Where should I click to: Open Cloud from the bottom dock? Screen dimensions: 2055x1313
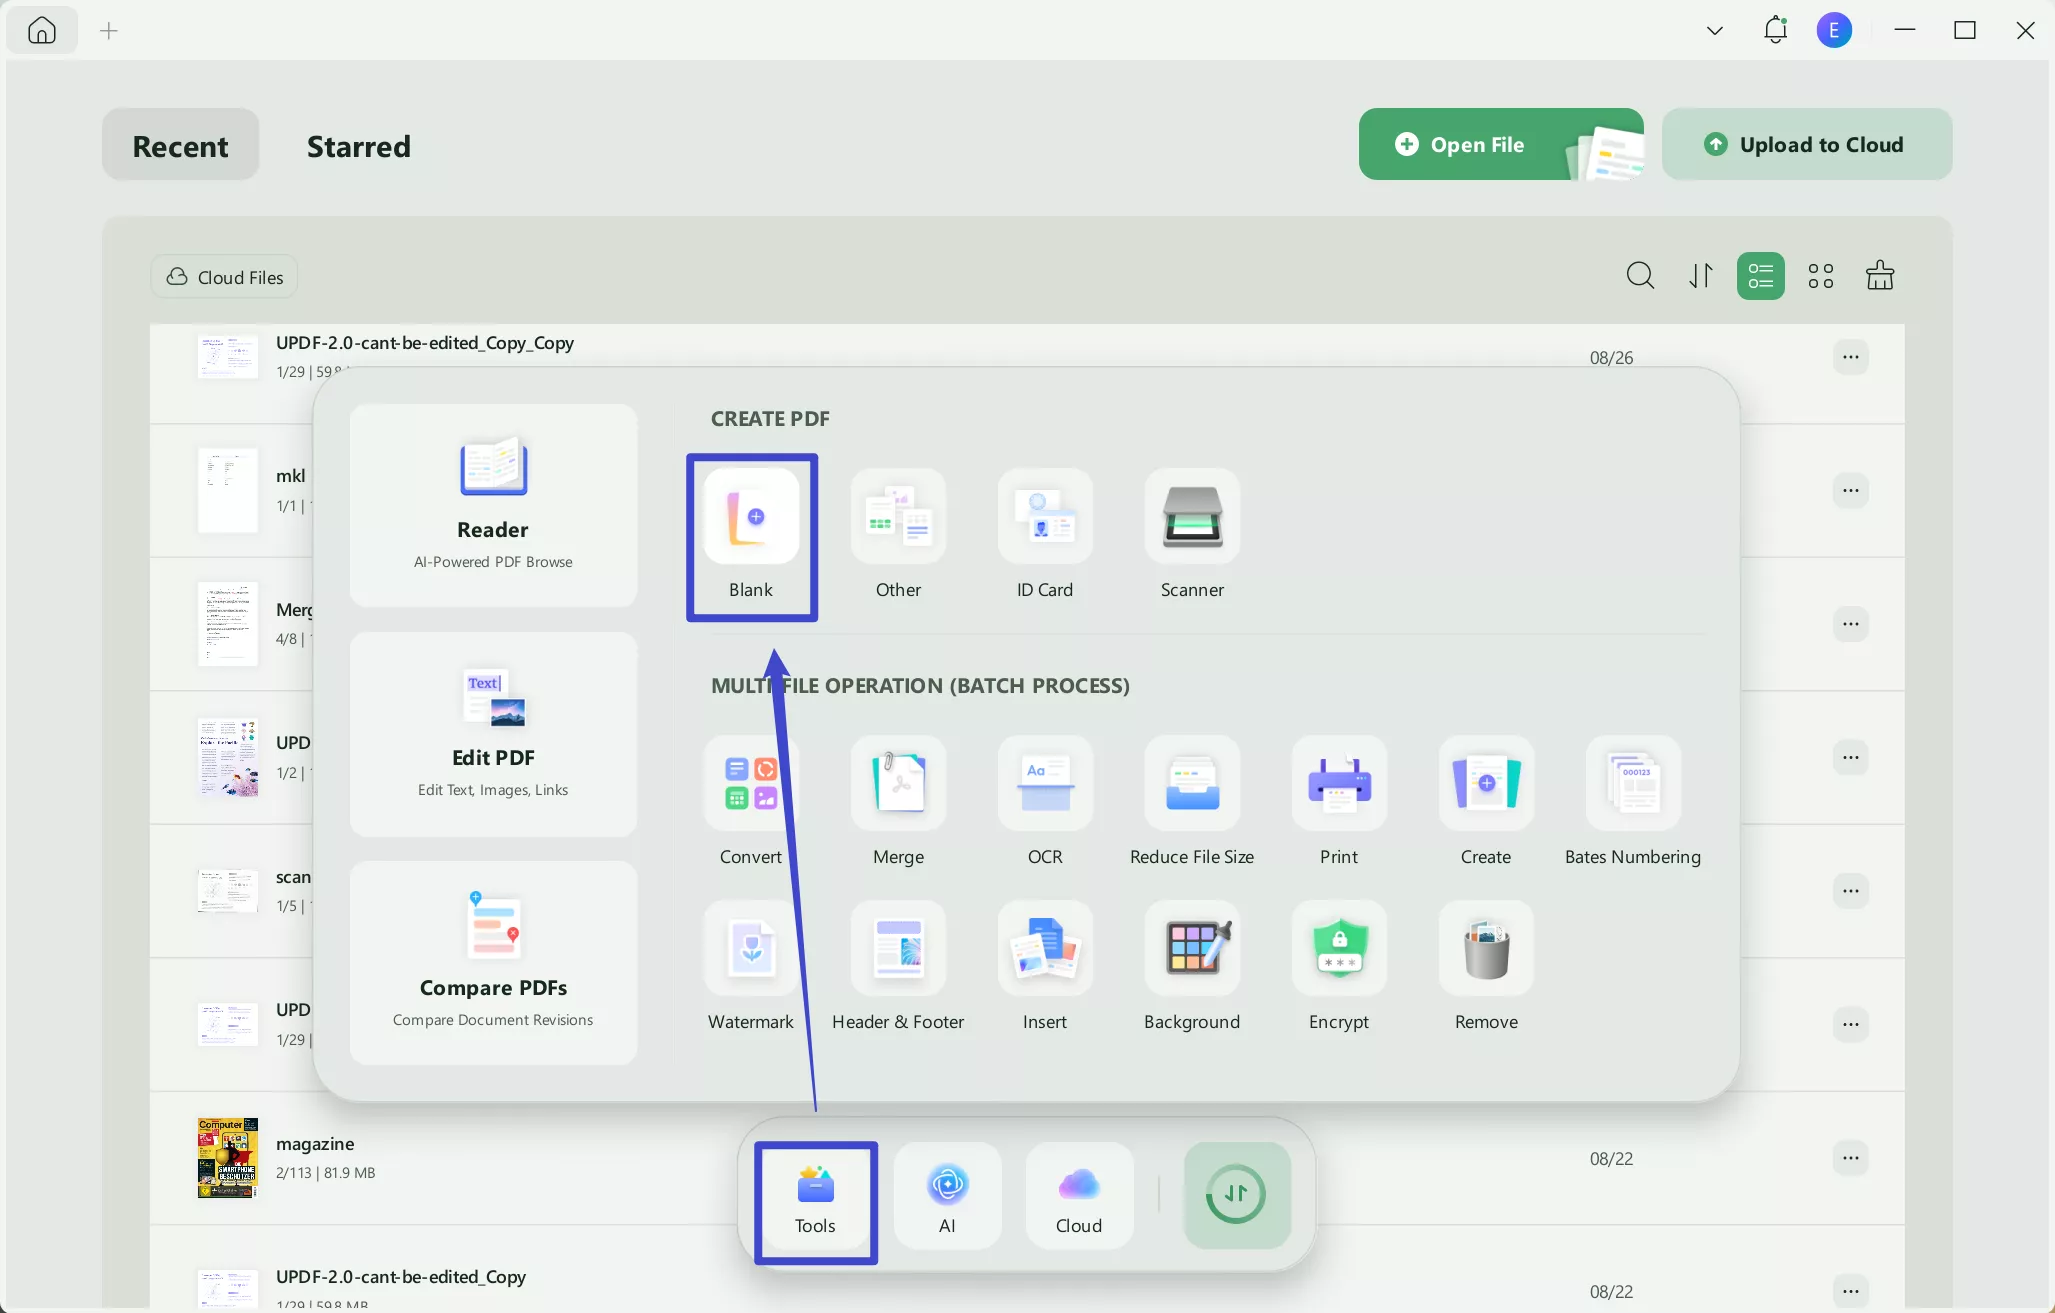tap(1077, 1195)
